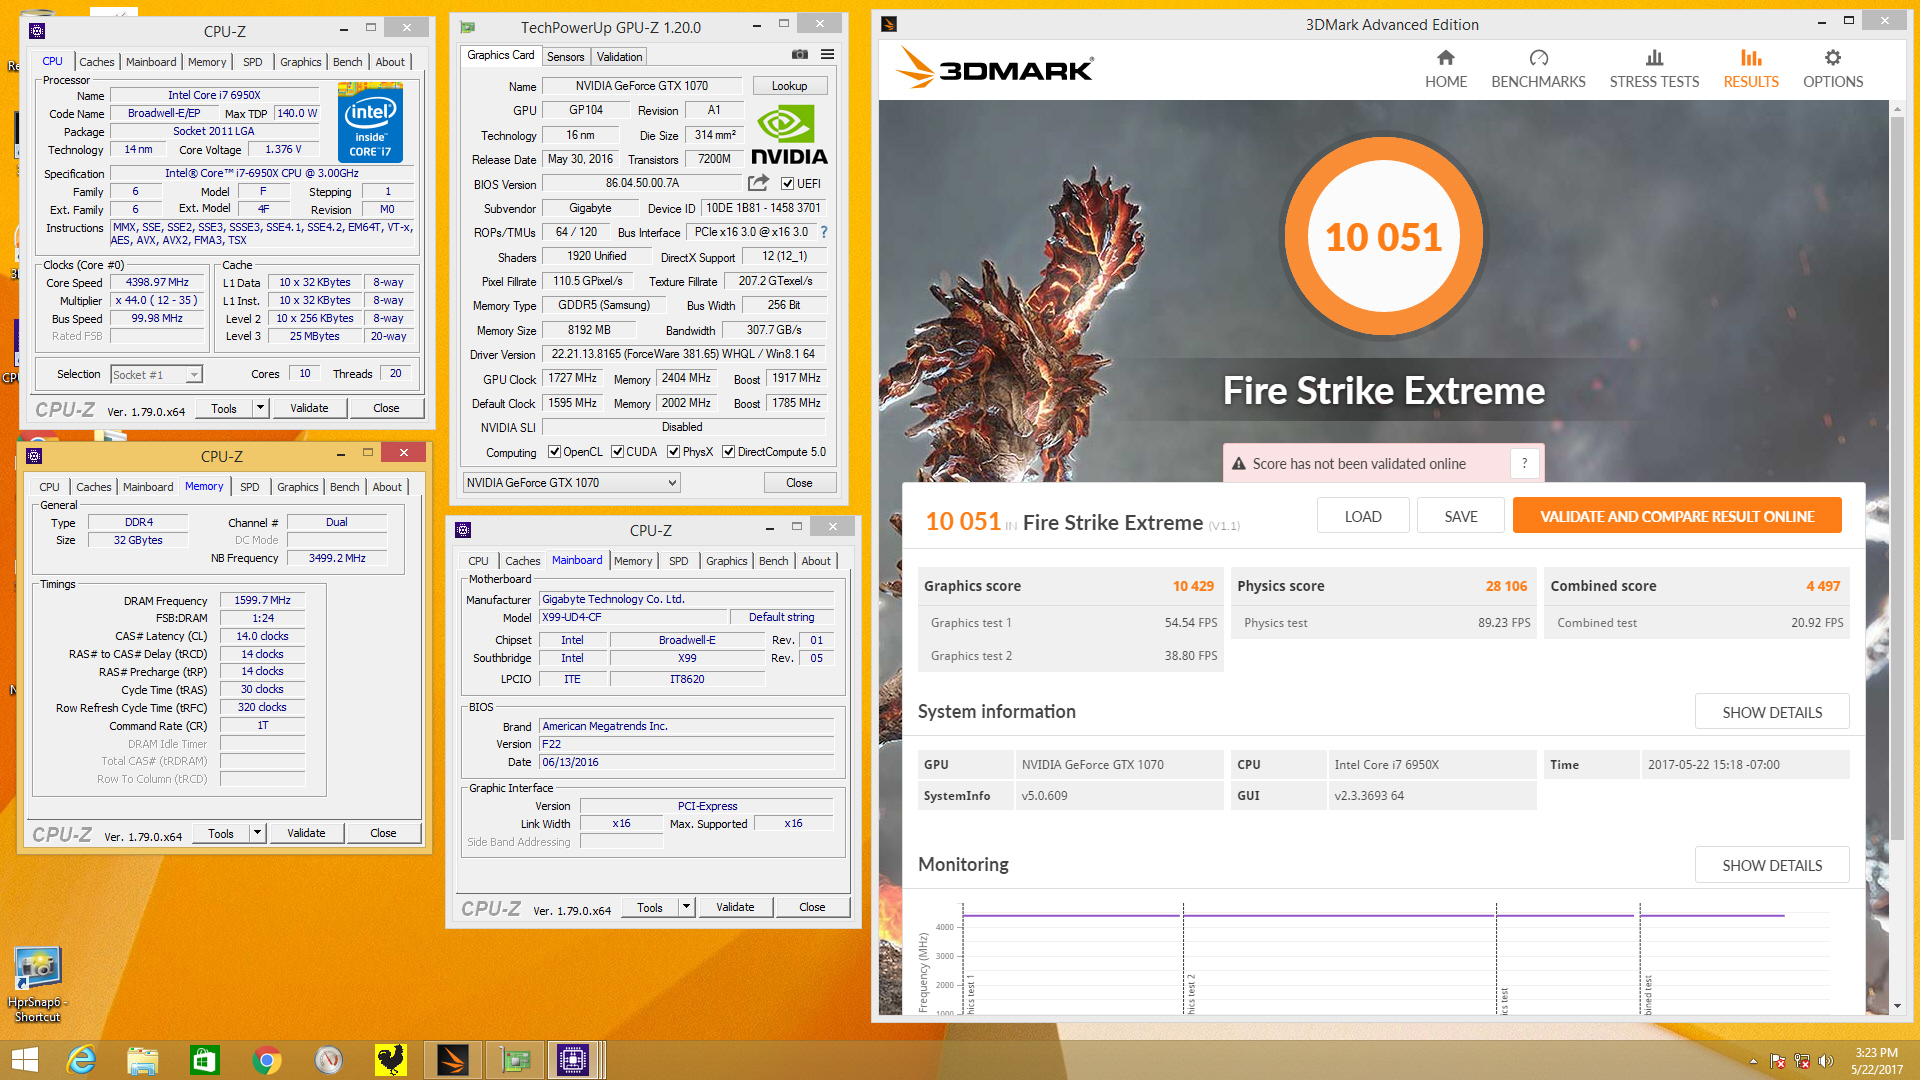Image resolution: width=1920 pixels, height=1080 pixels.
Task: Click the BIOS version share/export icon
Action: [x=758, y=183]
